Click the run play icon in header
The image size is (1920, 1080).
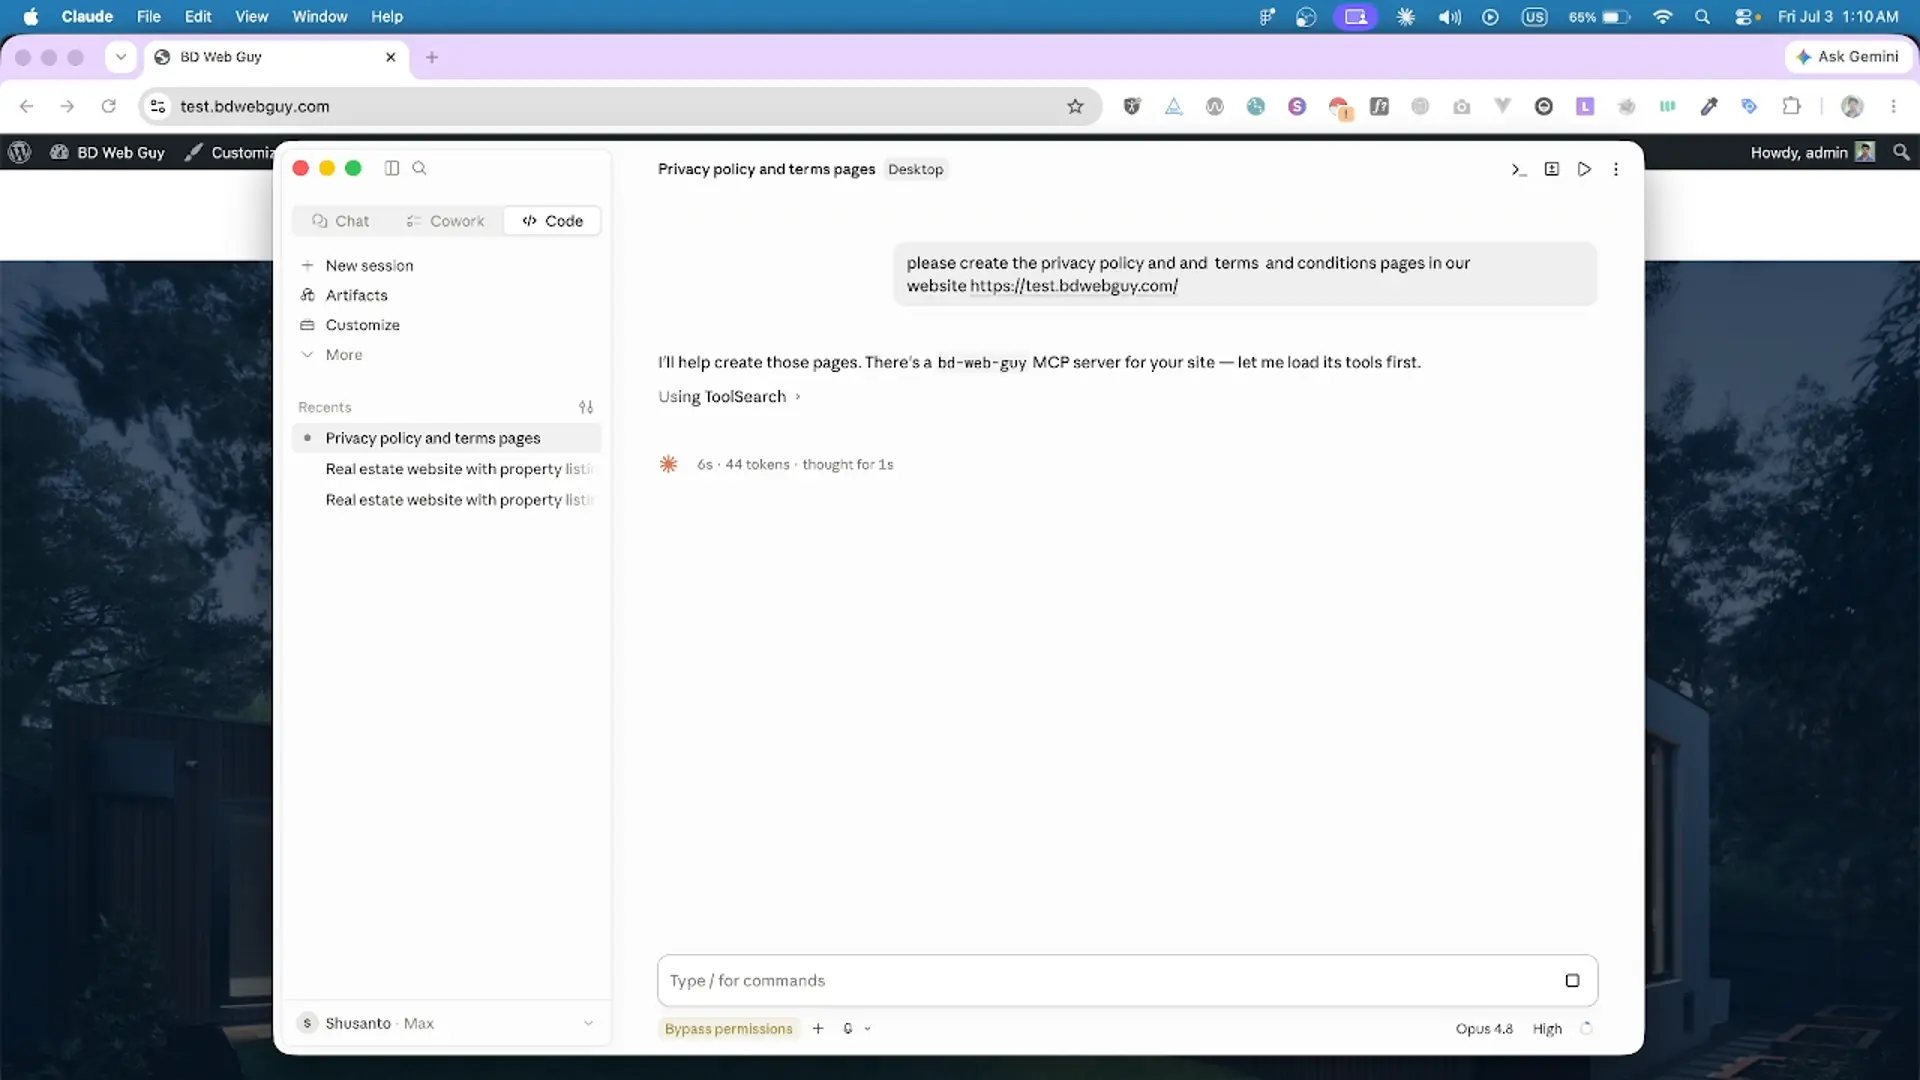1584,169
